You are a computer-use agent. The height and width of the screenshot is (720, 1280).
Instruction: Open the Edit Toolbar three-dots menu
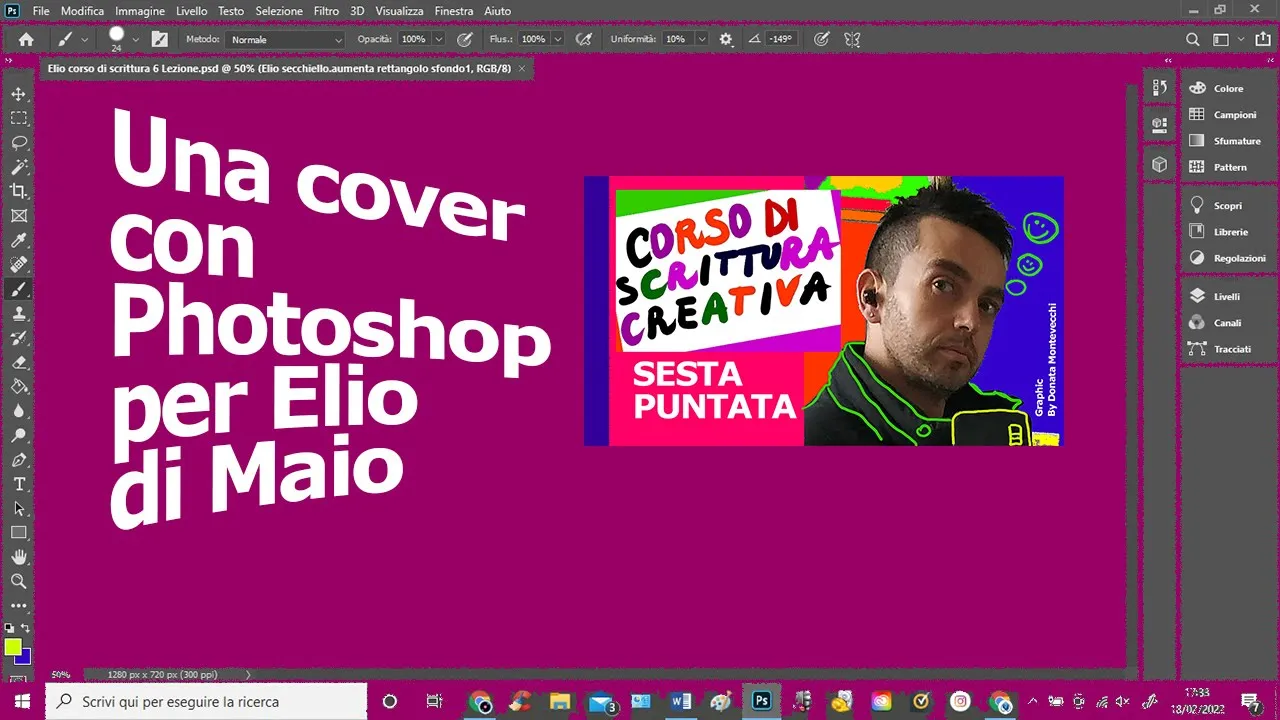pyautogui.click(x=19, y=605)
